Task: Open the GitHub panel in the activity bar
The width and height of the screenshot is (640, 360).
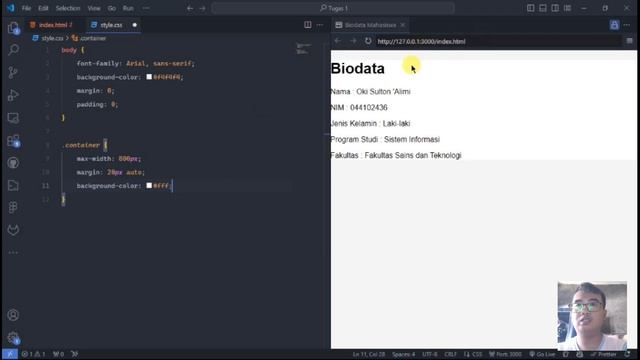Action: tap(13, 163)
